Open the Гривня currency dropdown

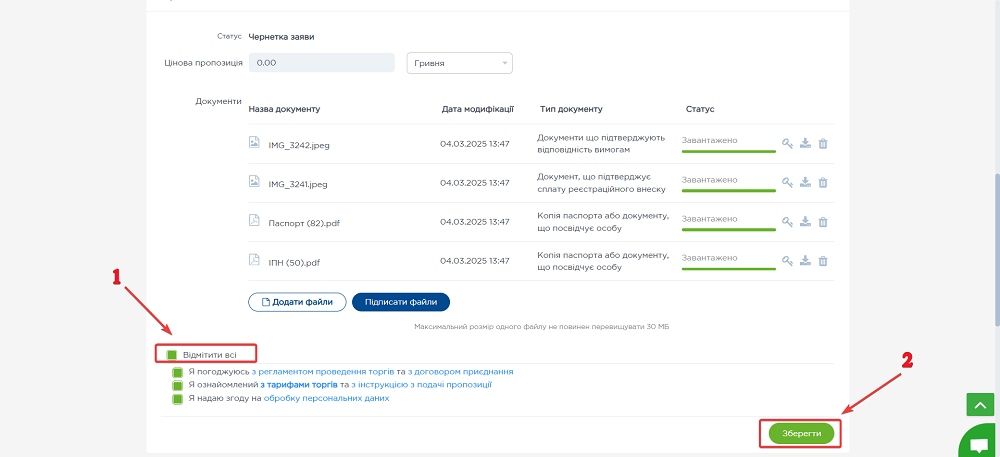pyautogui.click(x=459, y=63)
